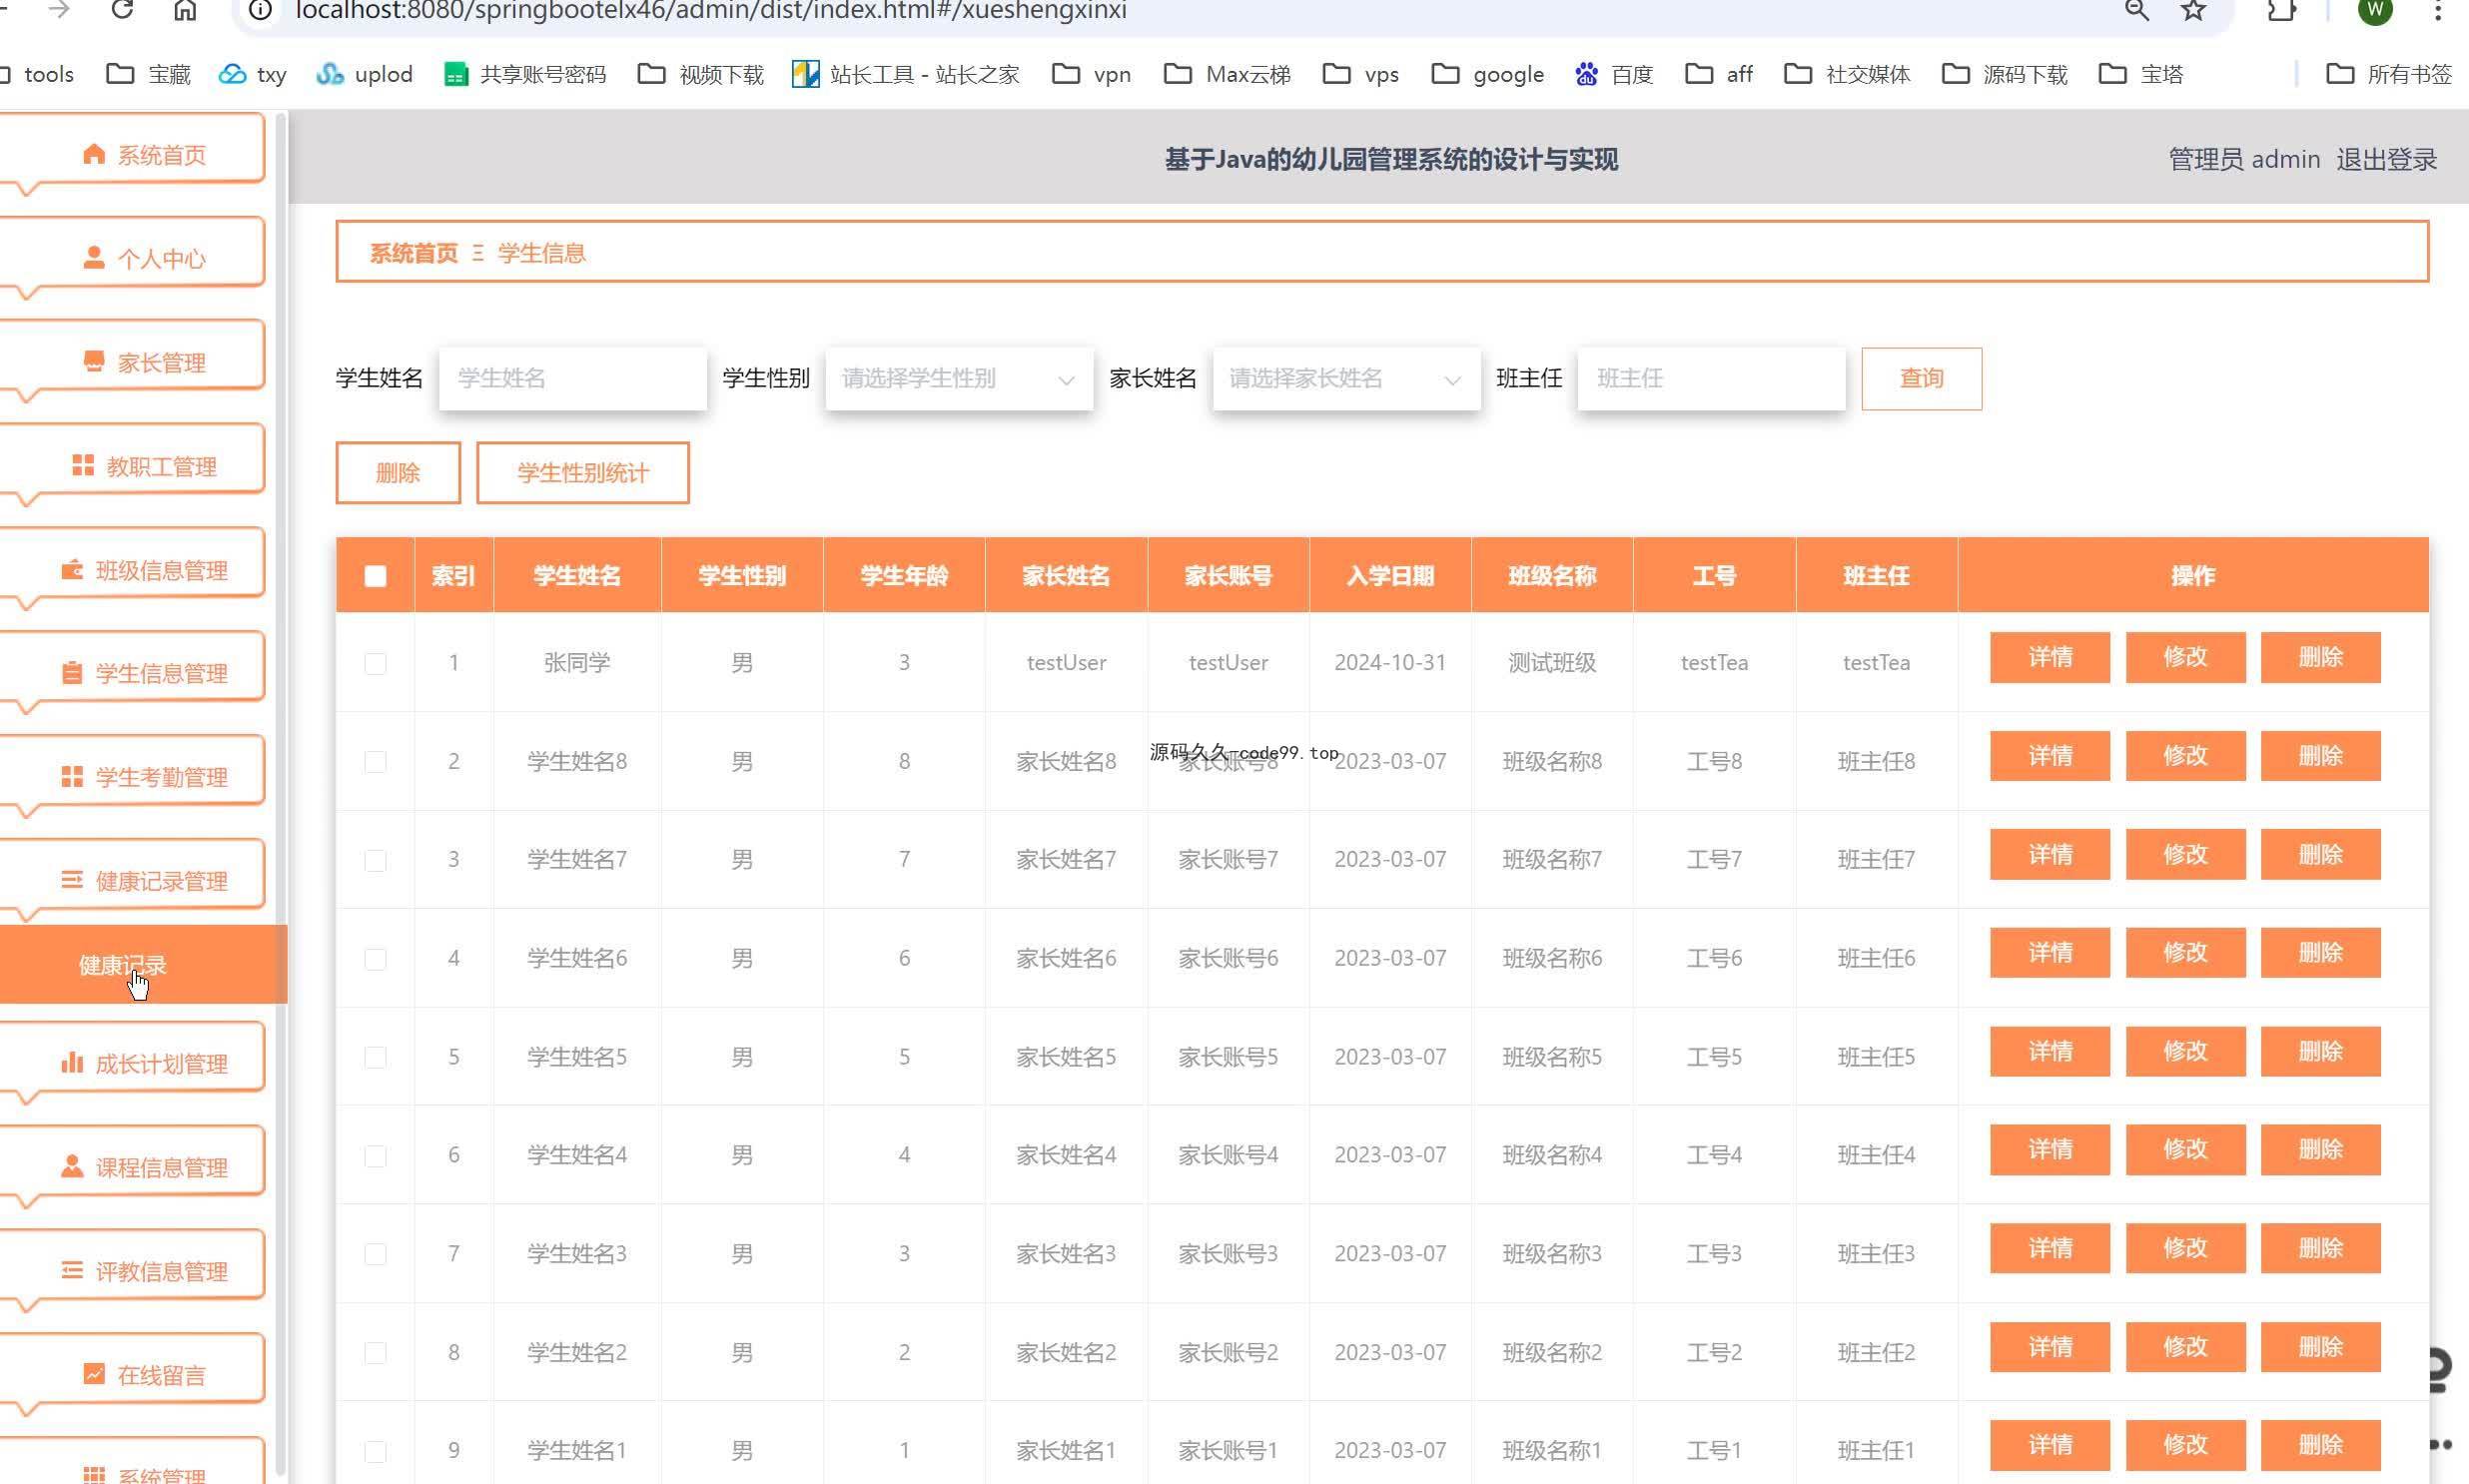Toggle the select-all checkbox in table header
Screen dimensions: 2469x1484
point(375,576)
